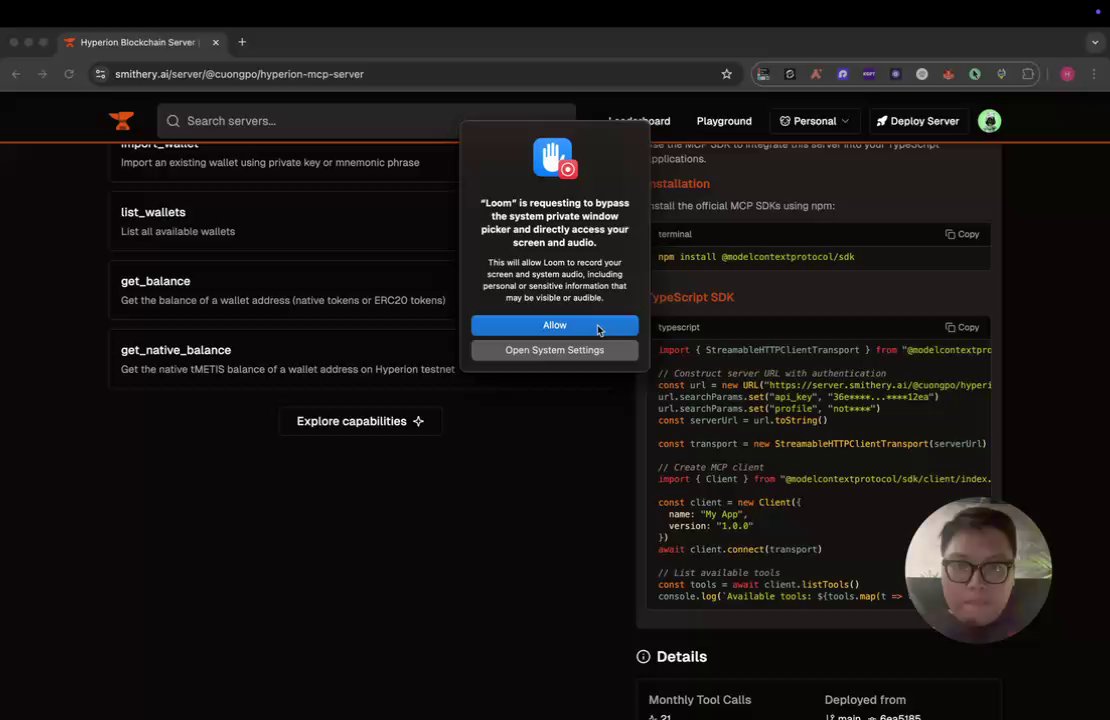Open System Settings from the Loom dialog
The width and height of the screenshot is (1110, 720).
(554, 350)
